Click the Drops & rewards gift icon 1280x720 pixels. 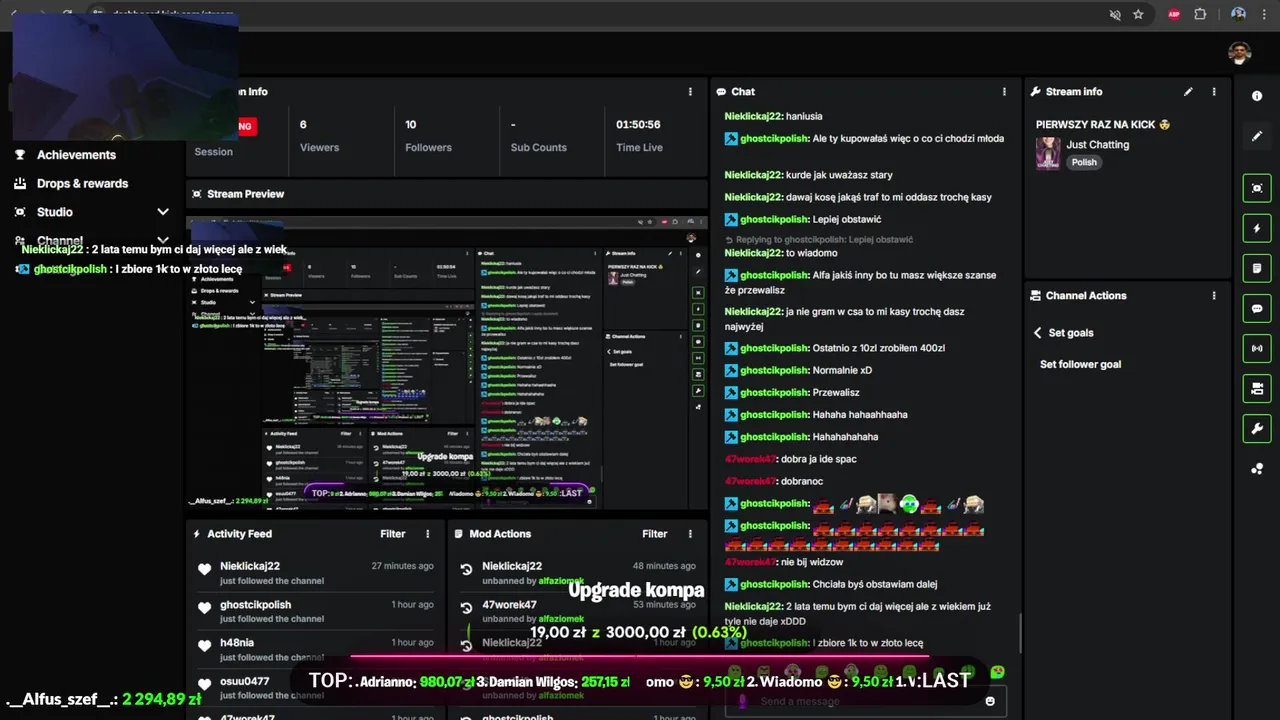[x=20, y=183]
